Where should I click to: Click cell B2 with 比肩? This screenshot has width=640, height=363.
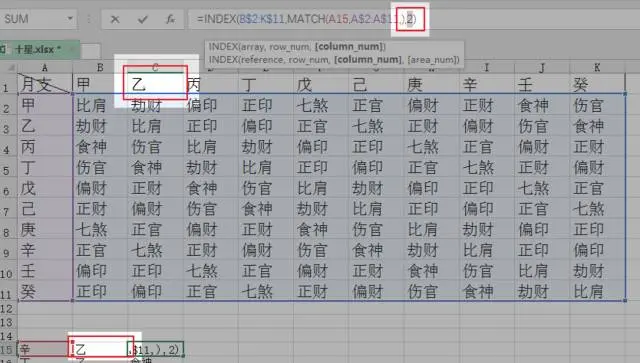point(100,105)
